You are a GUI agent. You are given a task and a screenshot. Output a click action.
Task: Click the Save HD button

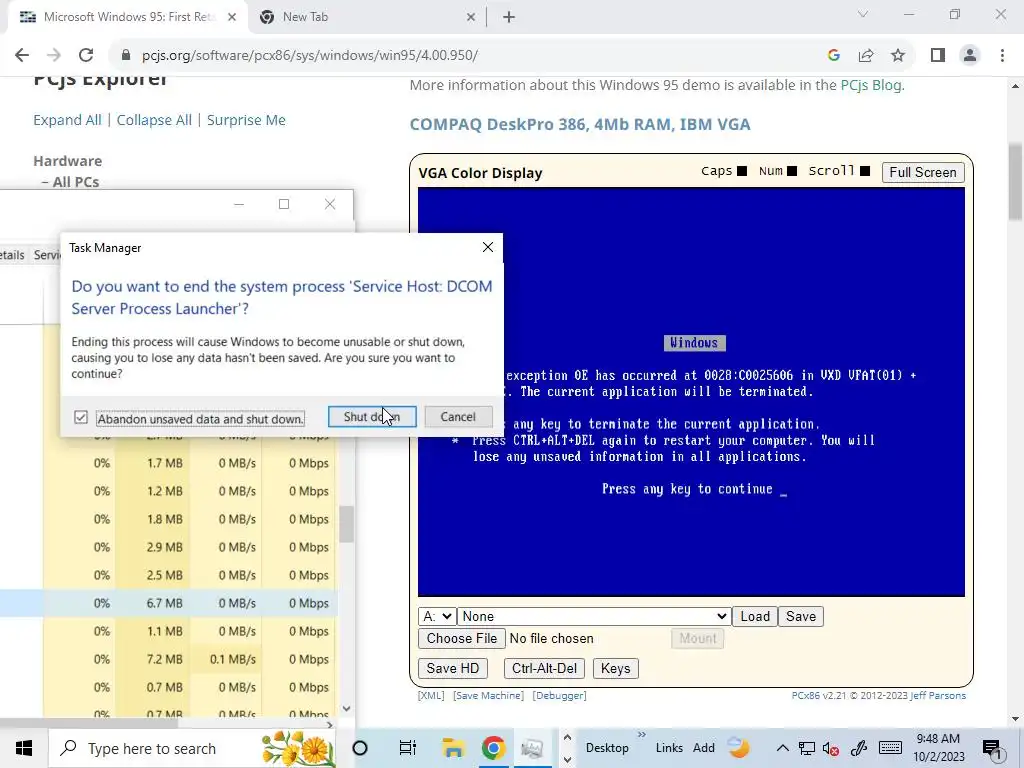click(x=453, y=668)
